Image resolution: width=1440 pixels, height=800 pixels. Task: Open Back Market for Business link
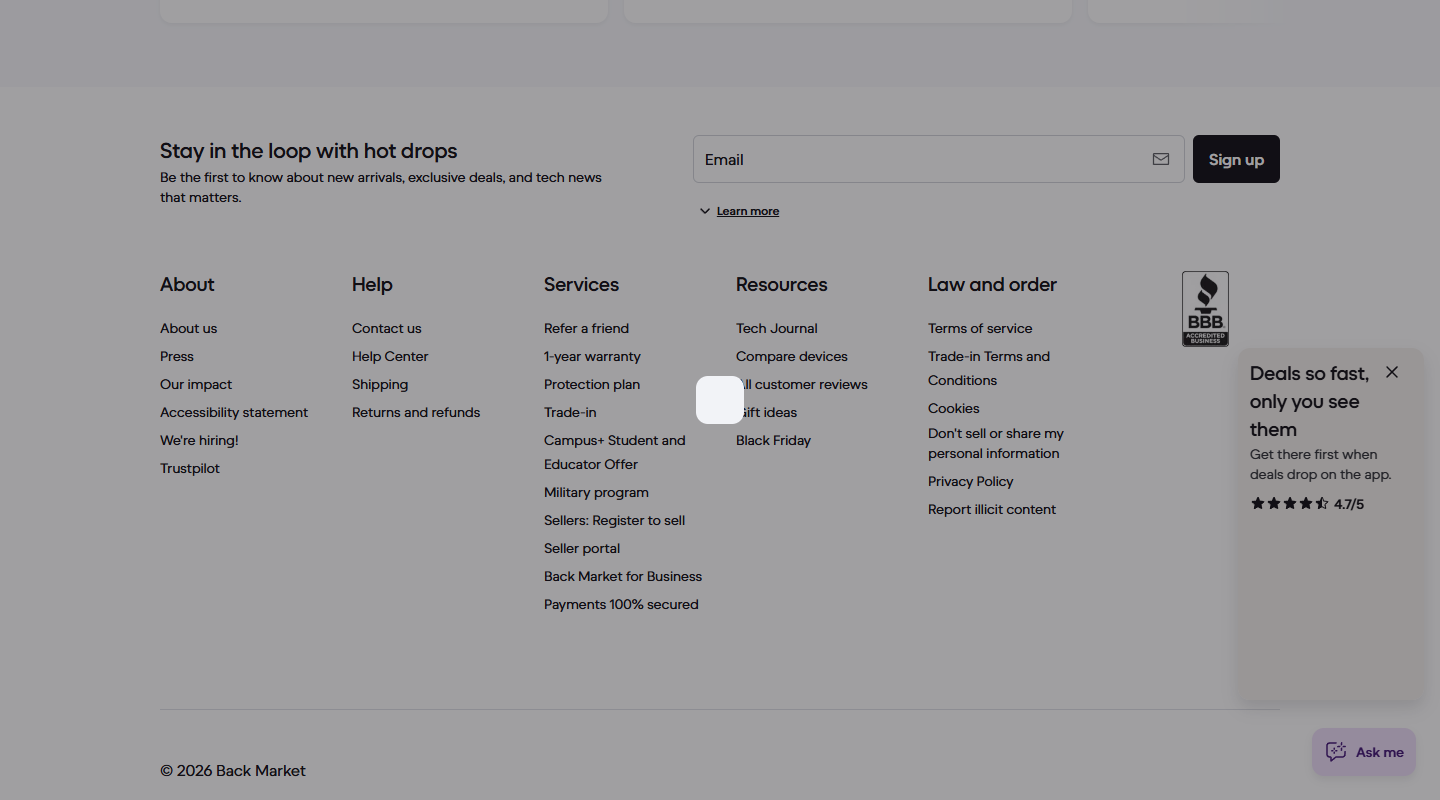coord(623,576)
